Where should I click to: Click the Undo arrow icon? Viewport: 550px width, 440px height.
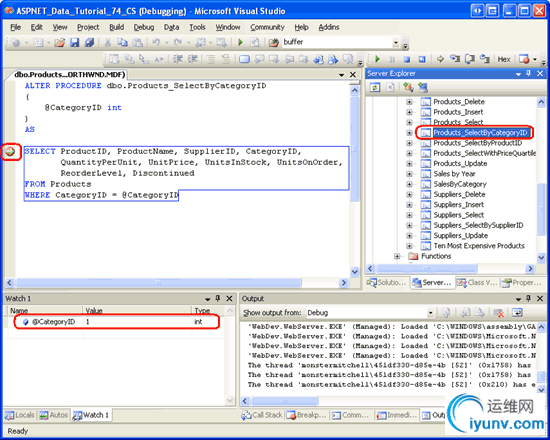click(156, 43)
